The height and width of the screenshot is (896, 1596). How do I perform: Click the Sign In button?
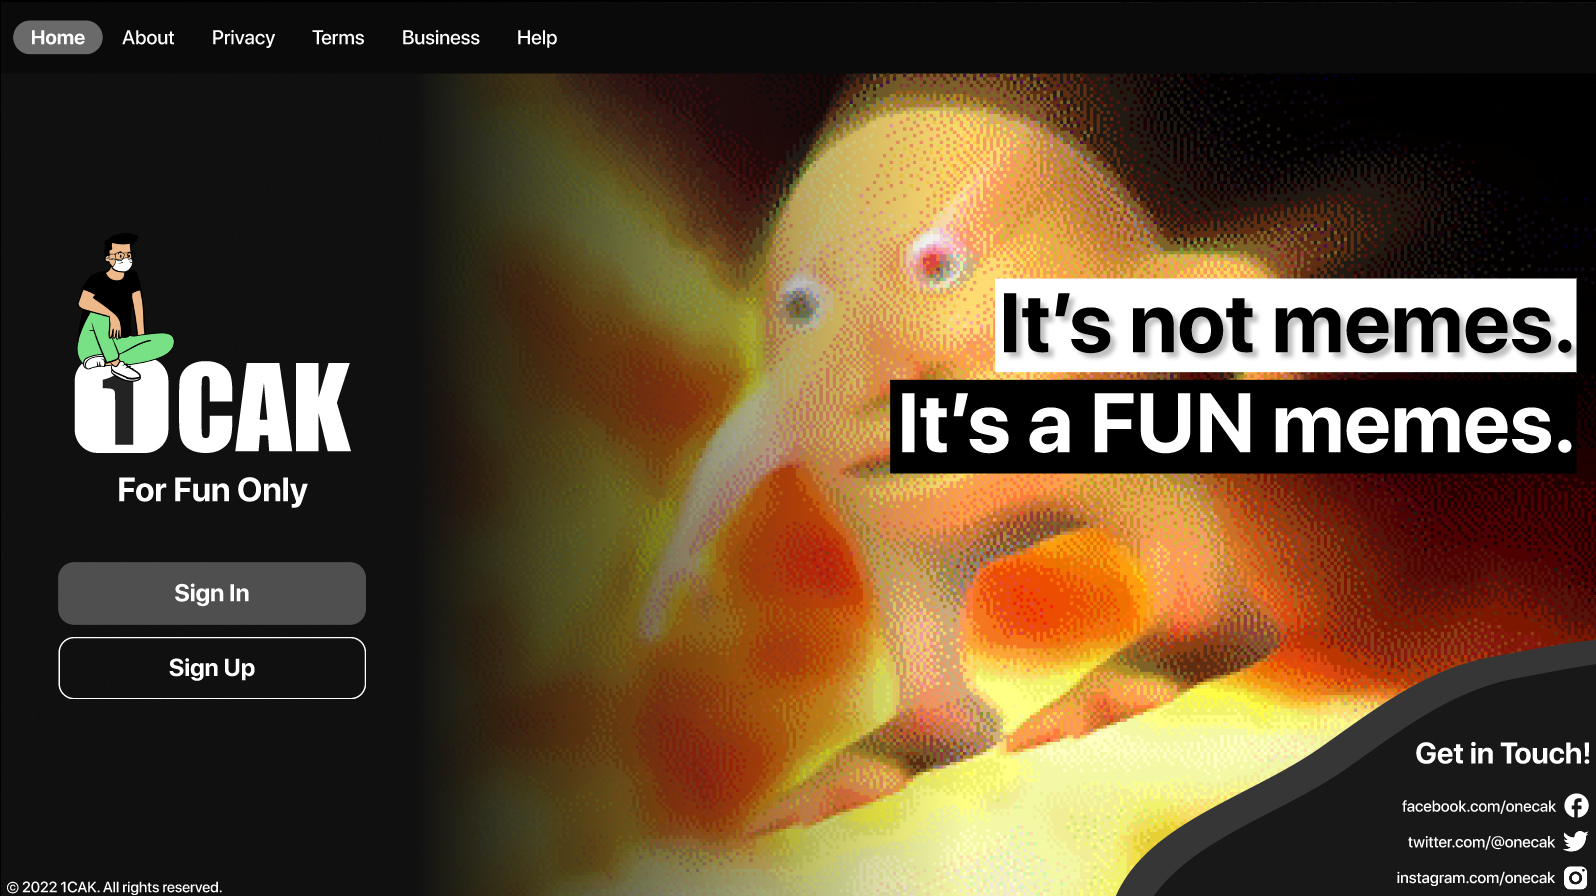point(212,593)
